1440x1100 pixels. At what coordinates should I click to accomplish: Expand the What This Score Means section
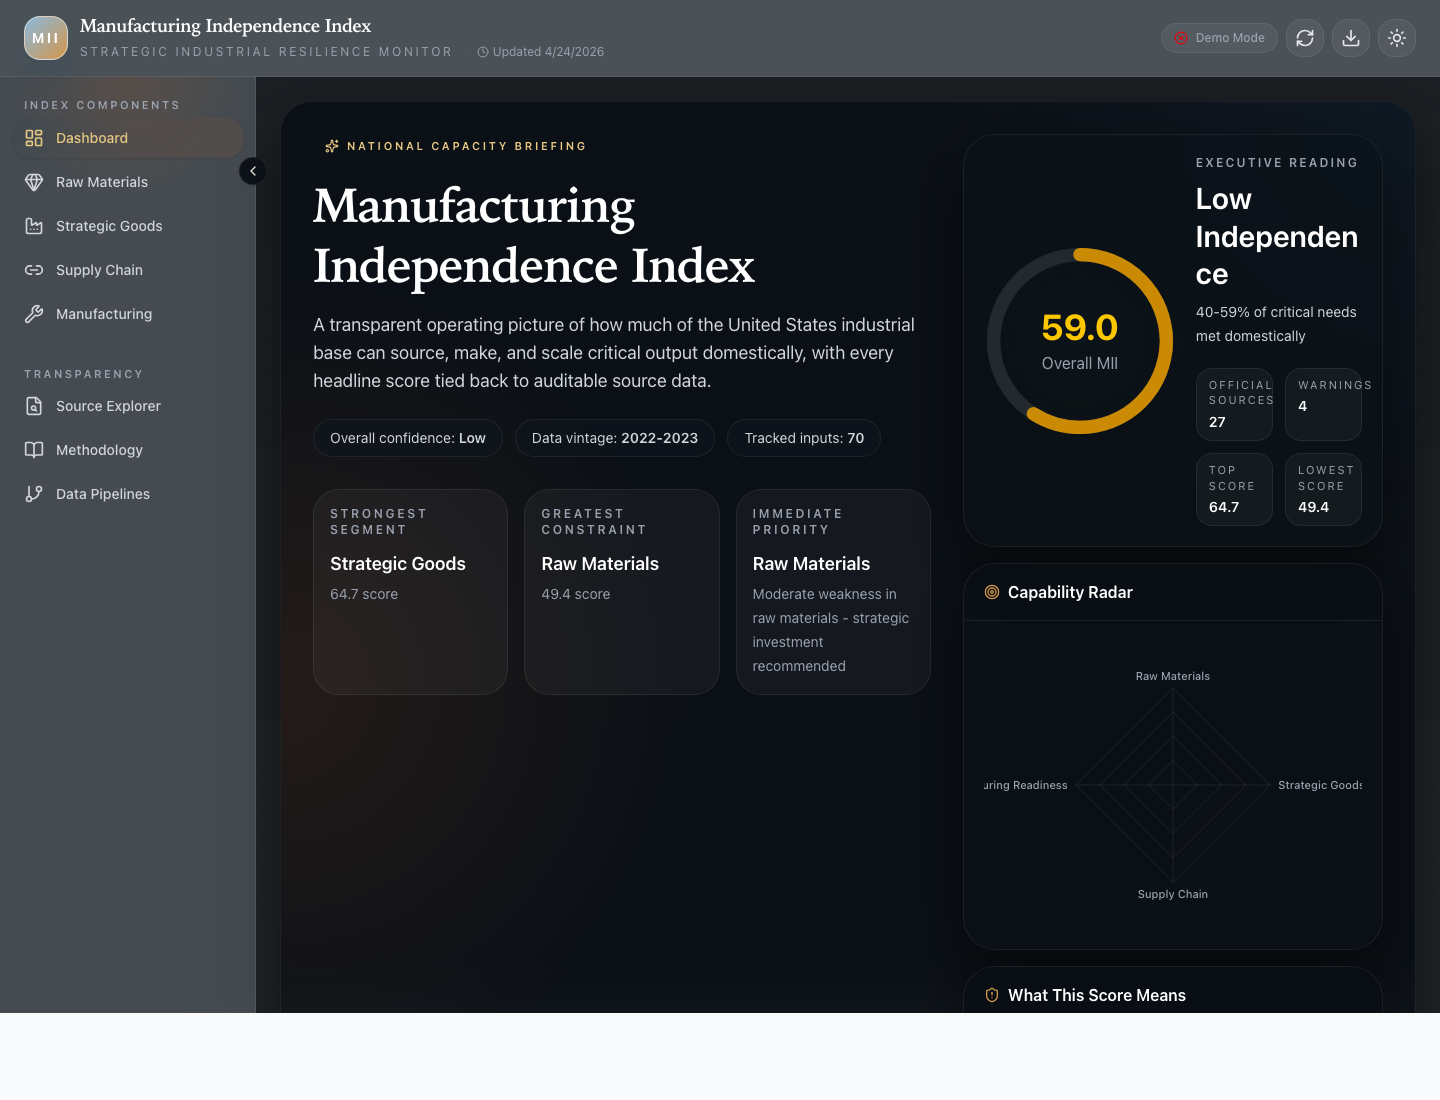(x=1097, y=995)
